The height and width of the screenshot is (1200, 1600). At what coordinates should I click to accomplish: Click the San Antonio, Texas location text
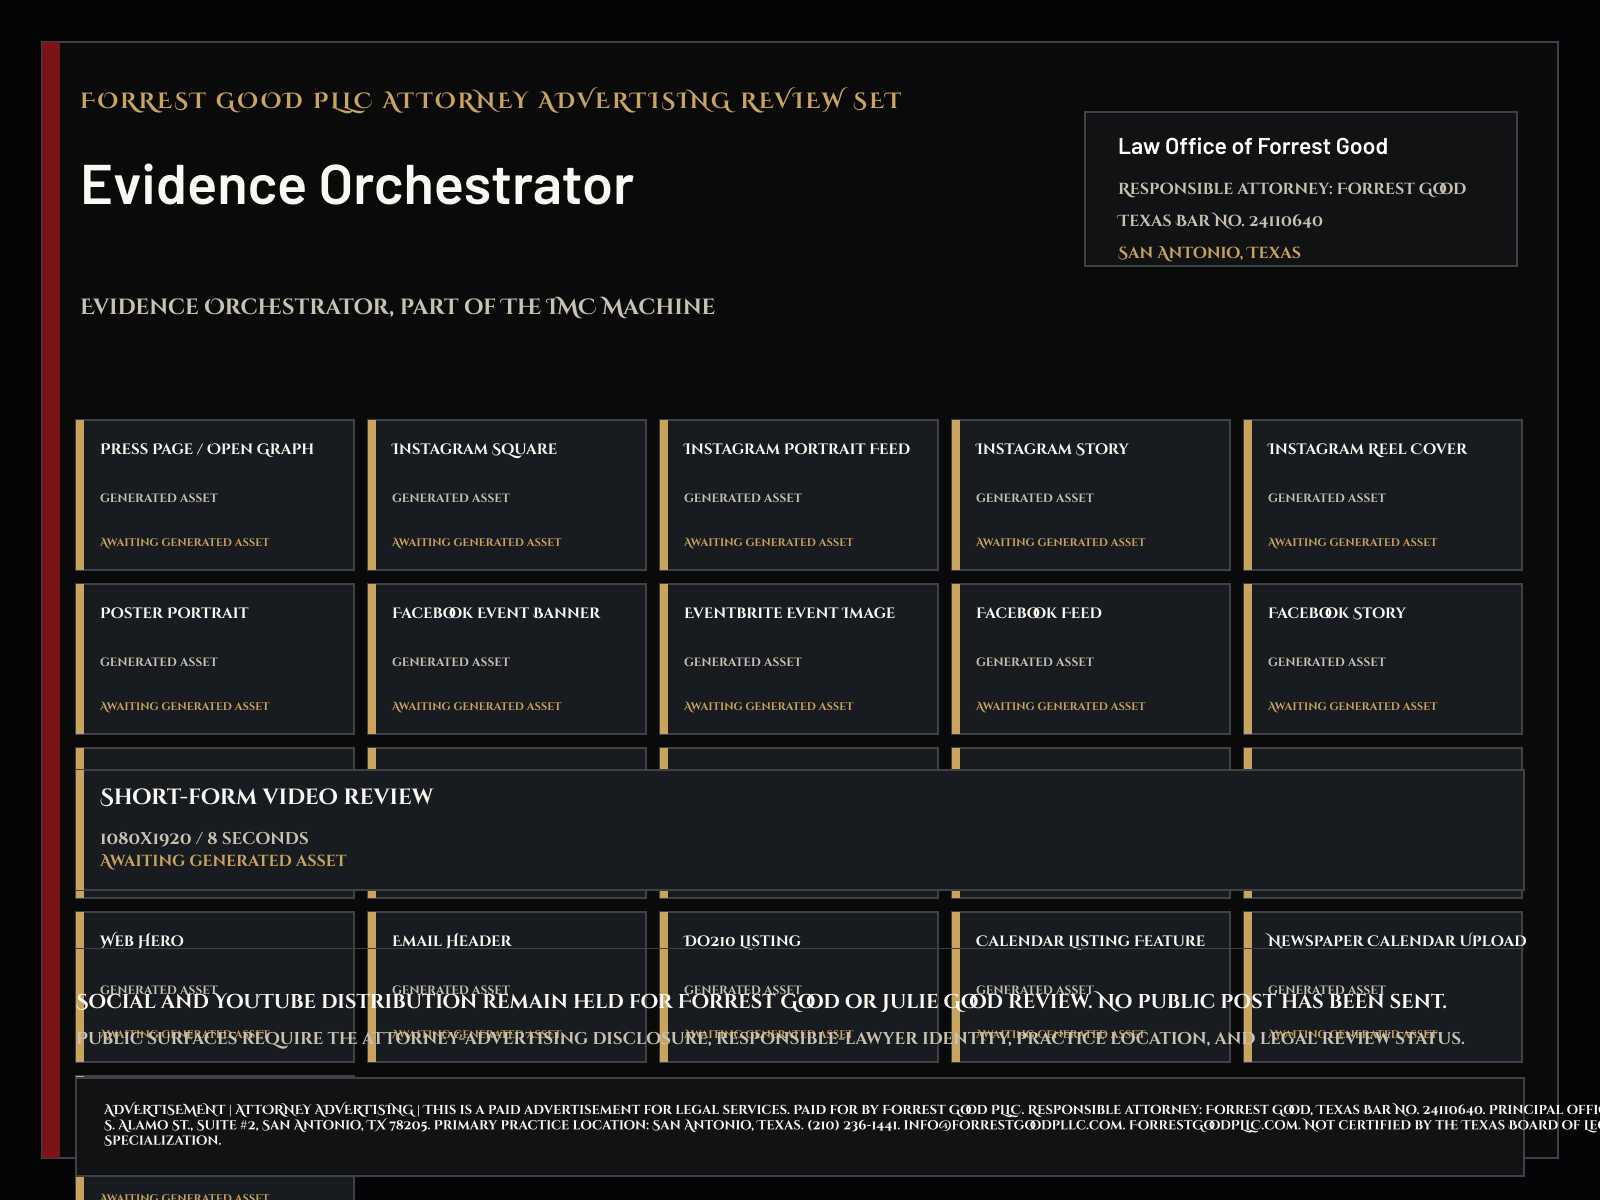tap(1209, 253)
